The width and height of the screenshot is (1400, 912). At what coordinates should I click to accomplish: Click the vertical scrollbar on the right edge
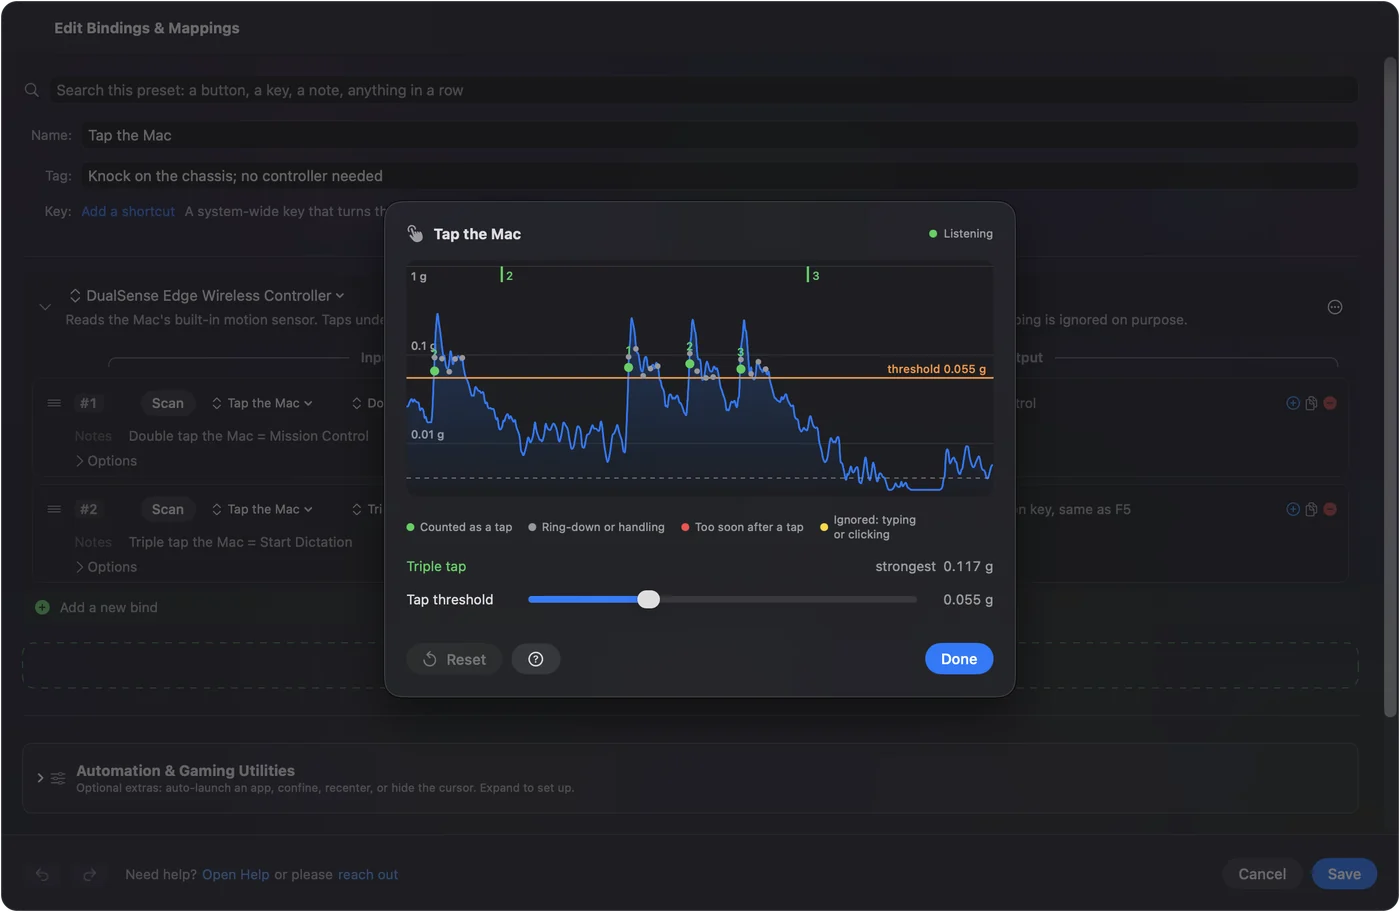(x=1389, y=386)
